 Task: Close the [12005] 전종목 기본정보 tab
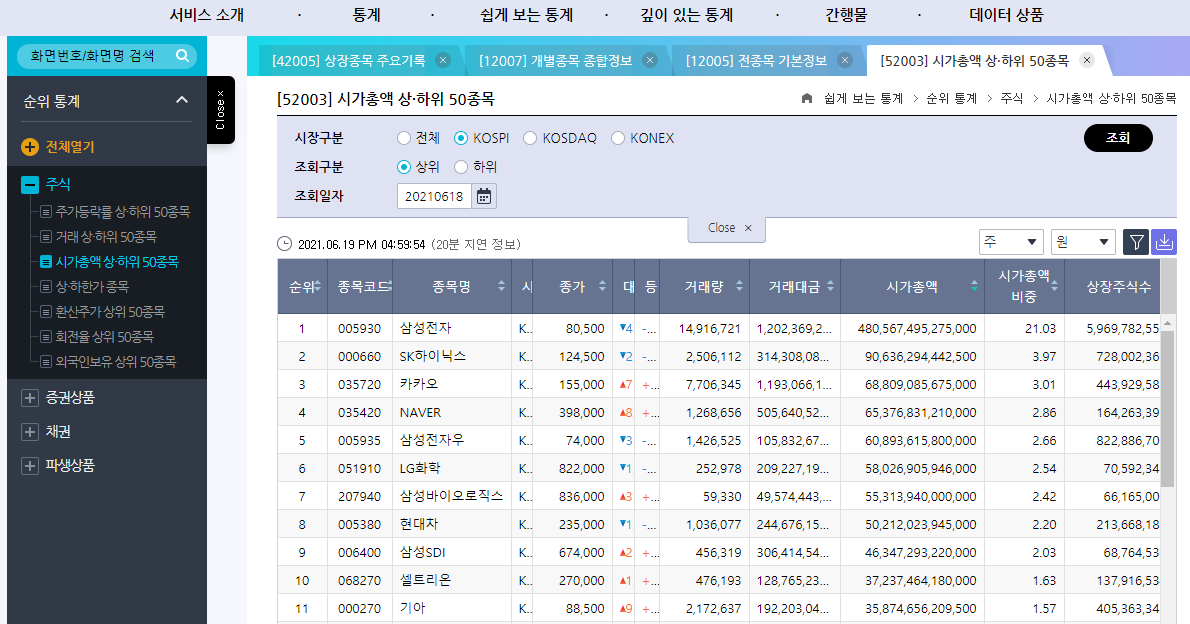tap(845, 61)
